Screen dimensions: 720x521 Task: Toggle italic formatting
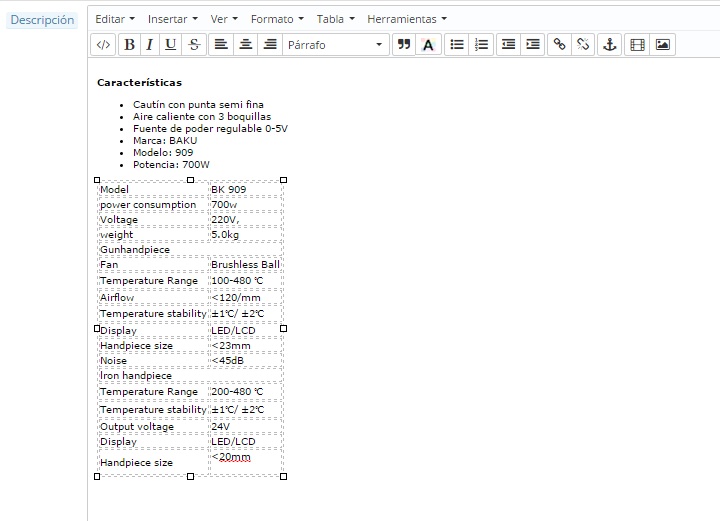pos(150,45)
